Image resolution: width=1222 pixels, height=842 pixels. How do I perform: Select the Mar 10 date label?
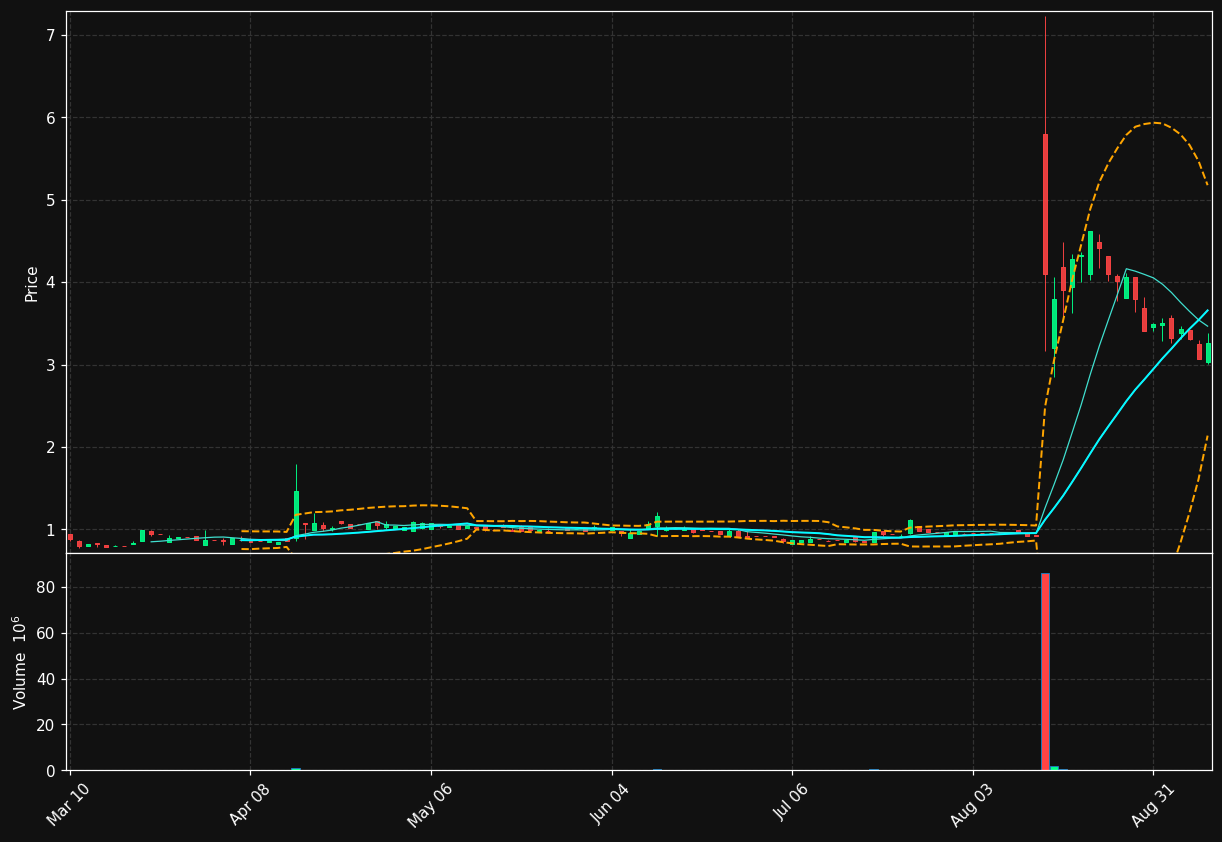pyautogui.click(x=68, y=805)
